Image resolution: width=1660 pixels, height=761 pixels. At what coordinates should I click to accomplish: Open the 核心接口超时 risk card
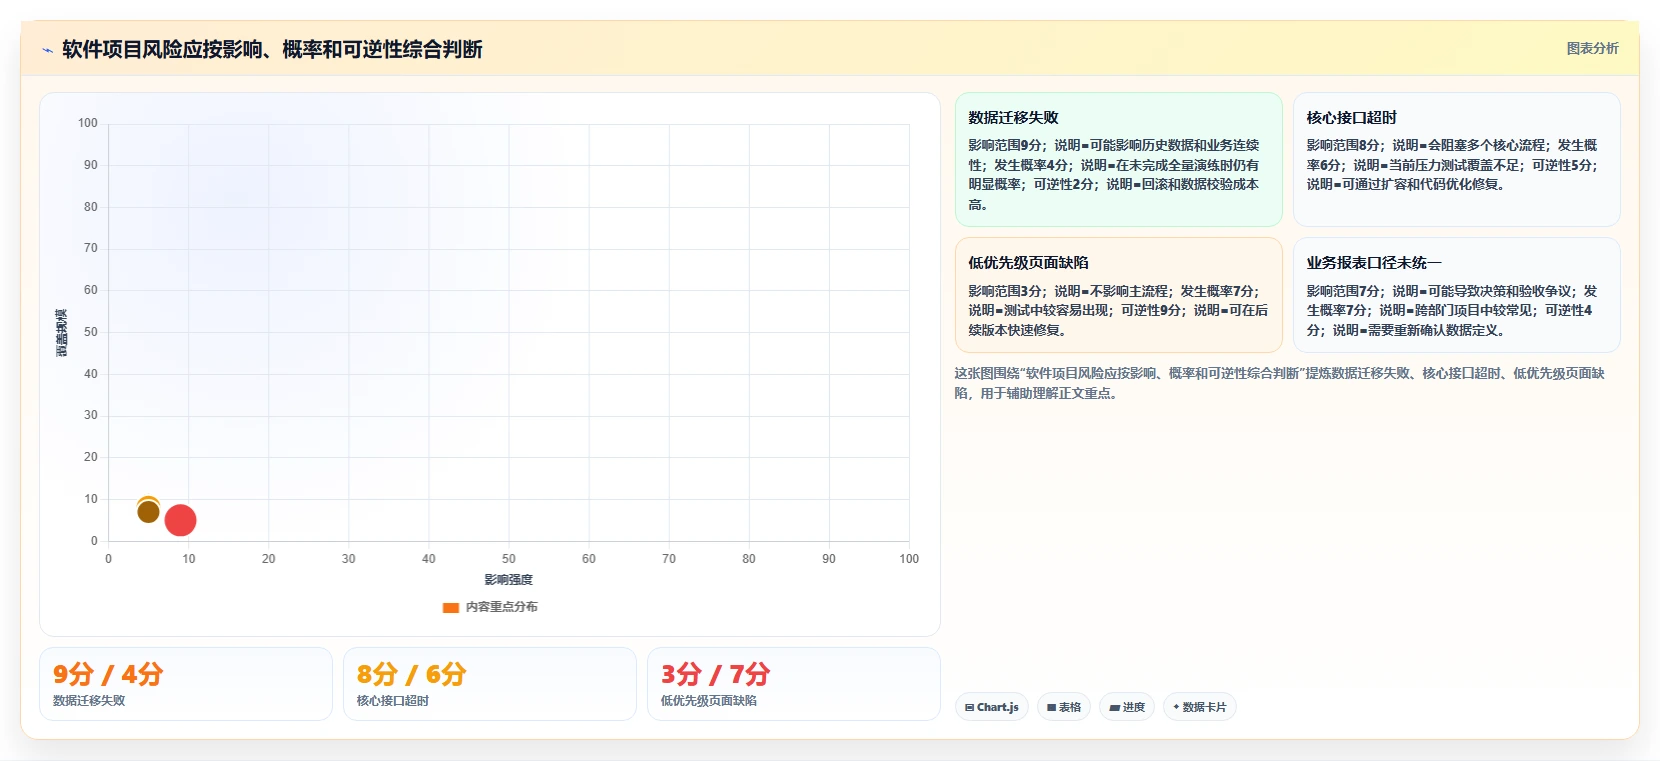pos(1456,160)
